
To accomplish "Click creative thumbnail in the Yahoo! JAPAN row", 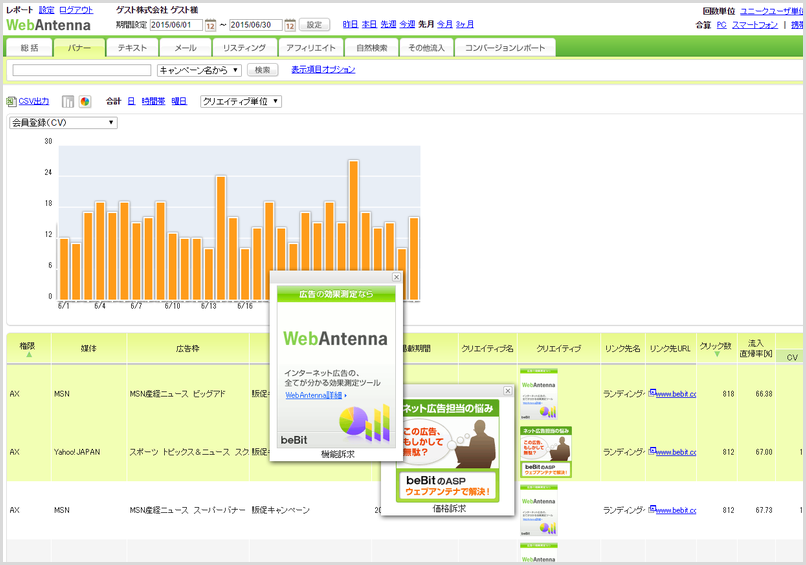I will (x=546, y=452).
